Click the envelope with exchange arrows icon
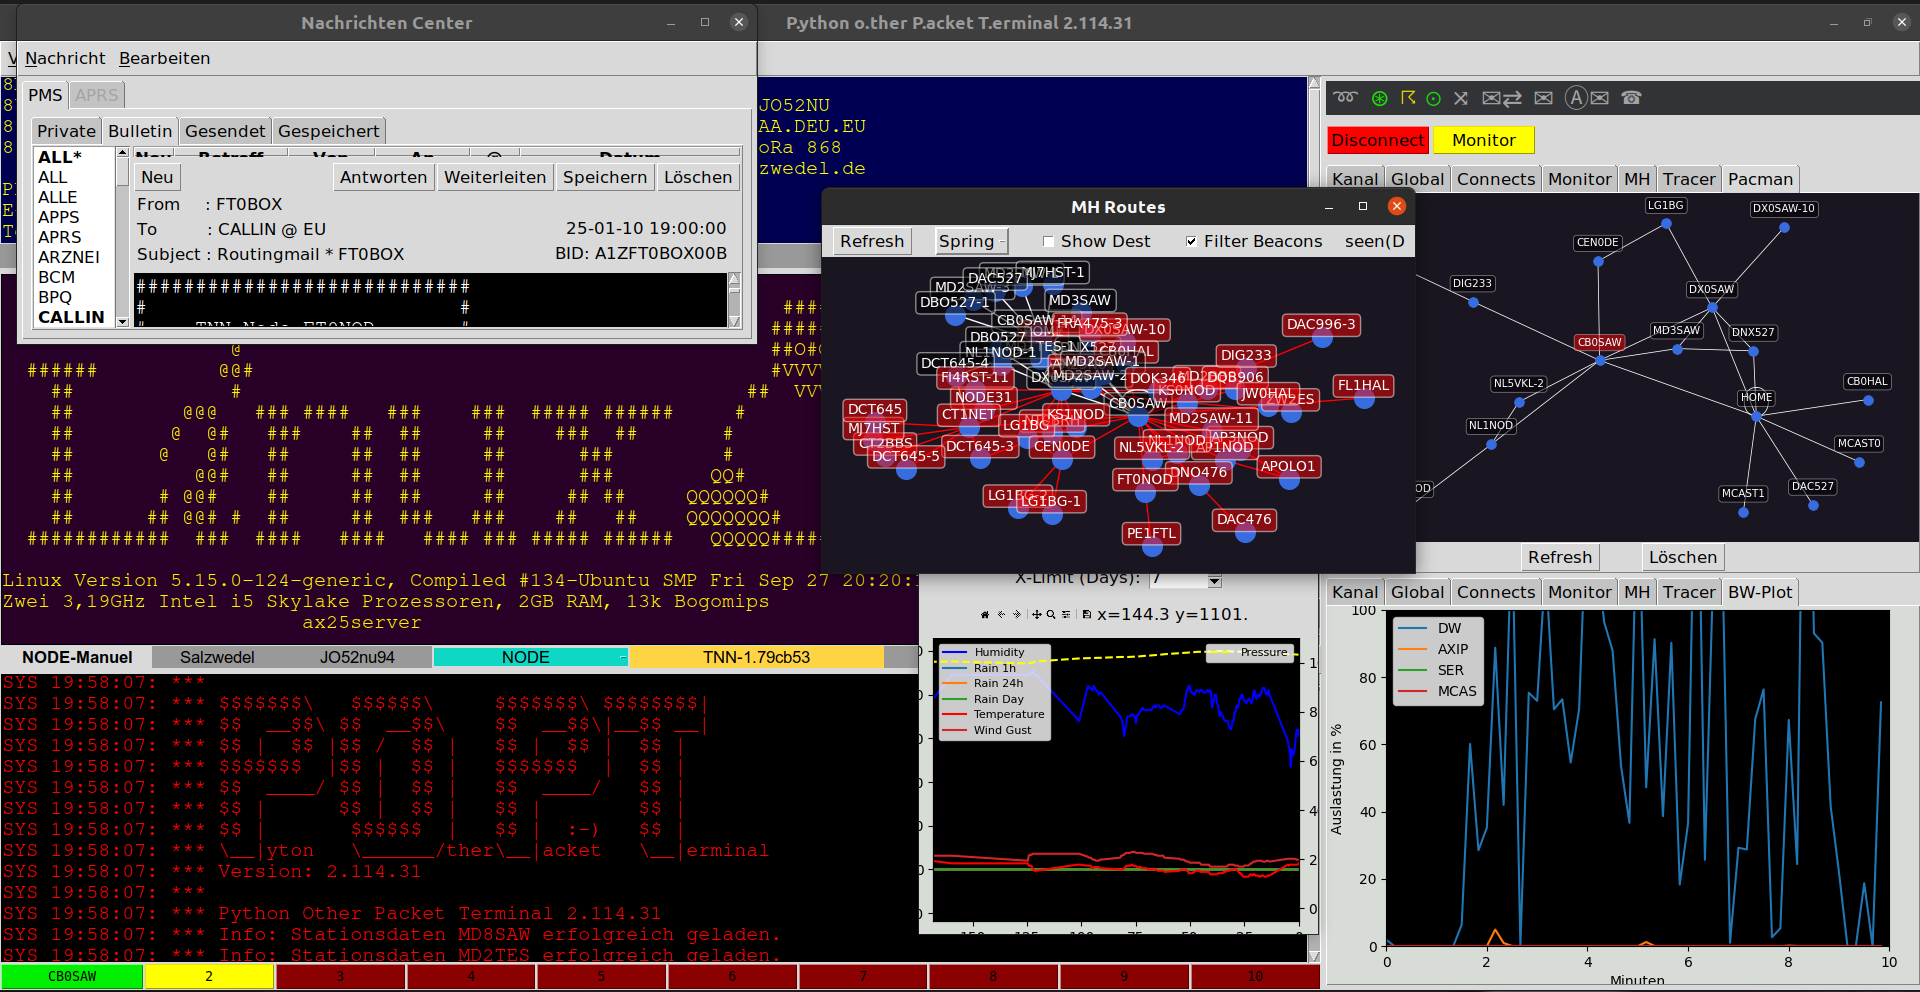This screenshot has height=992, width=1920. [1502, 98]
